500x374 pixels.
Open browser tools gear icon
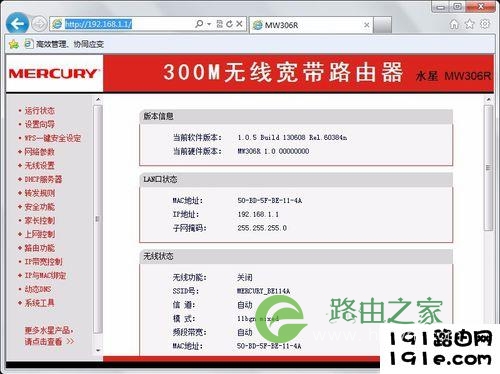[x=485, y=24]
